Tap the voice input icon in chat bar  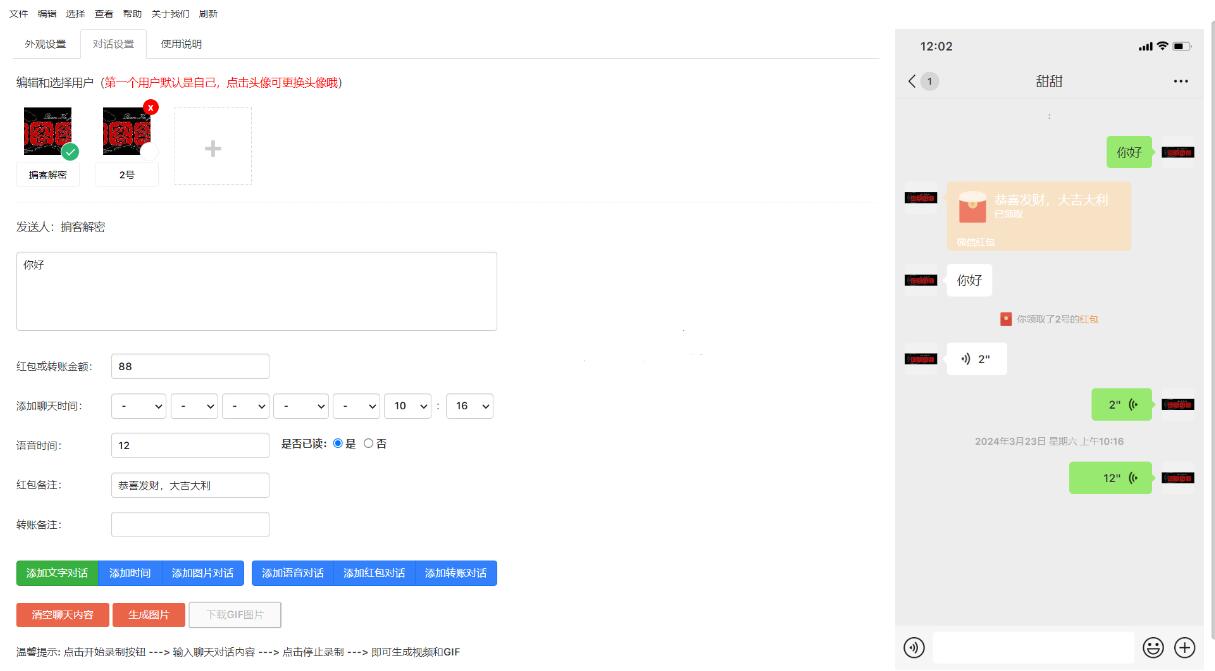pyautogui.click(x=913, y=647)
